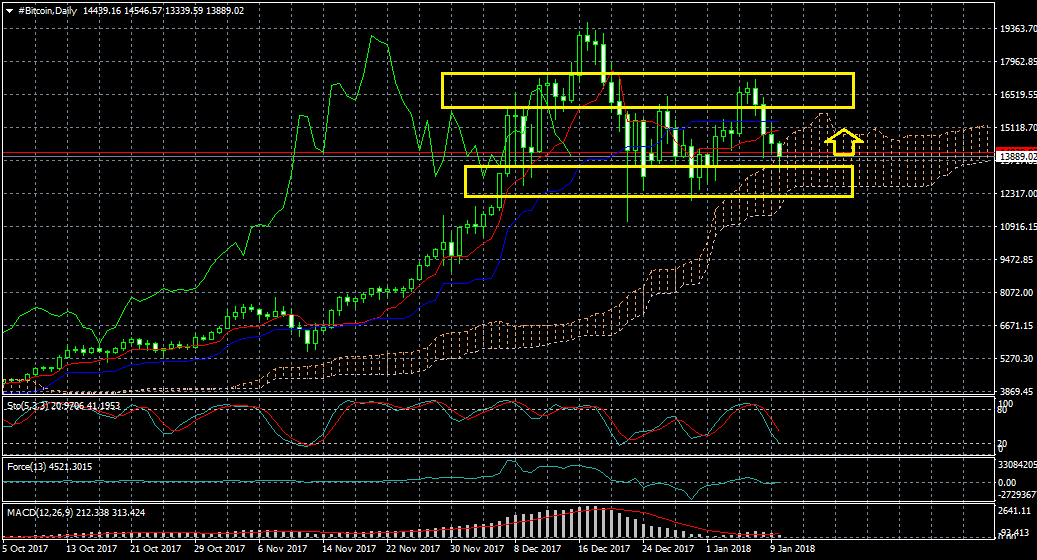Click the triangle arrow beside #Bitcoin,Daily title

pyautogui.click(x=10, y=9)
